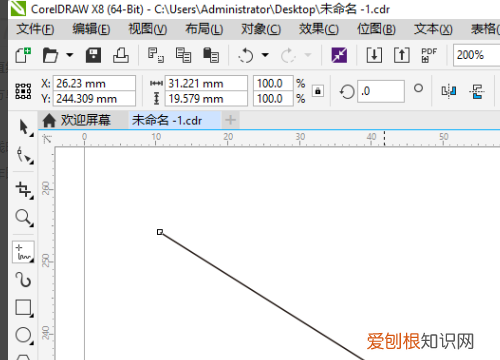
Task: Click the New document icon
Action: pos(23,55)
